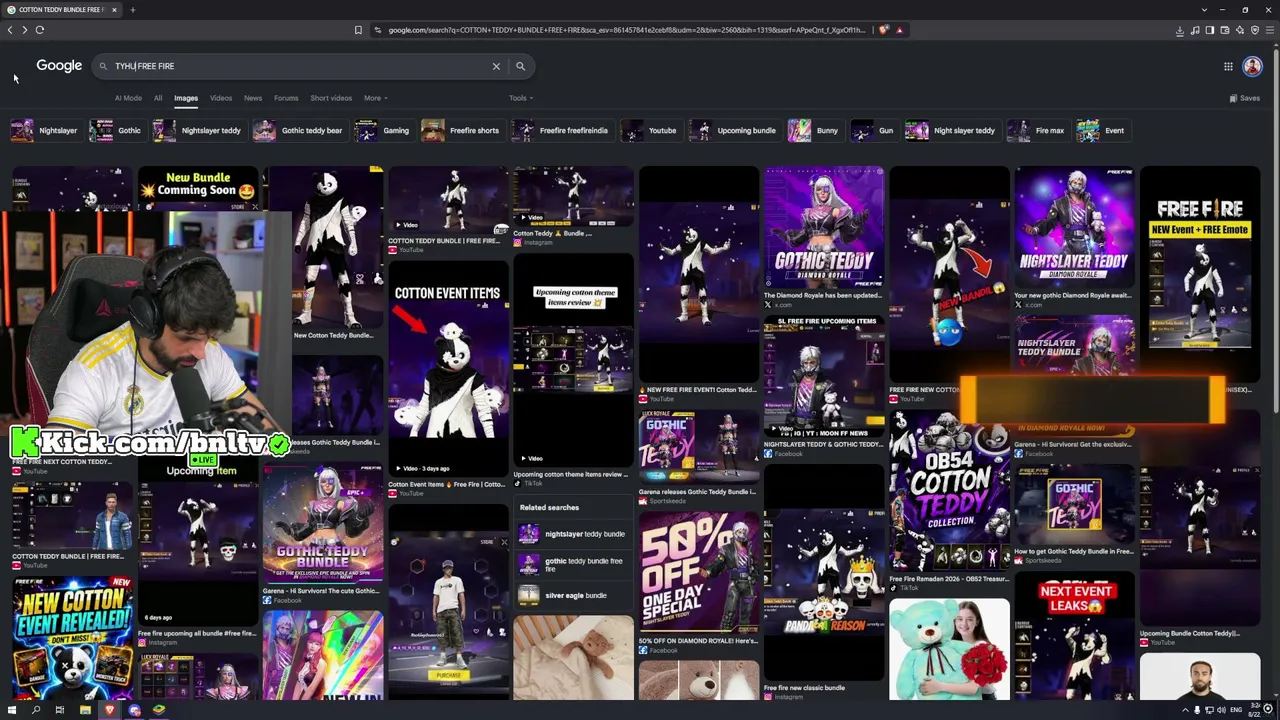The height and width of the screenshot is (720, 1280).
Task: Go back to the previous page
Action: [x=10, y=30]
